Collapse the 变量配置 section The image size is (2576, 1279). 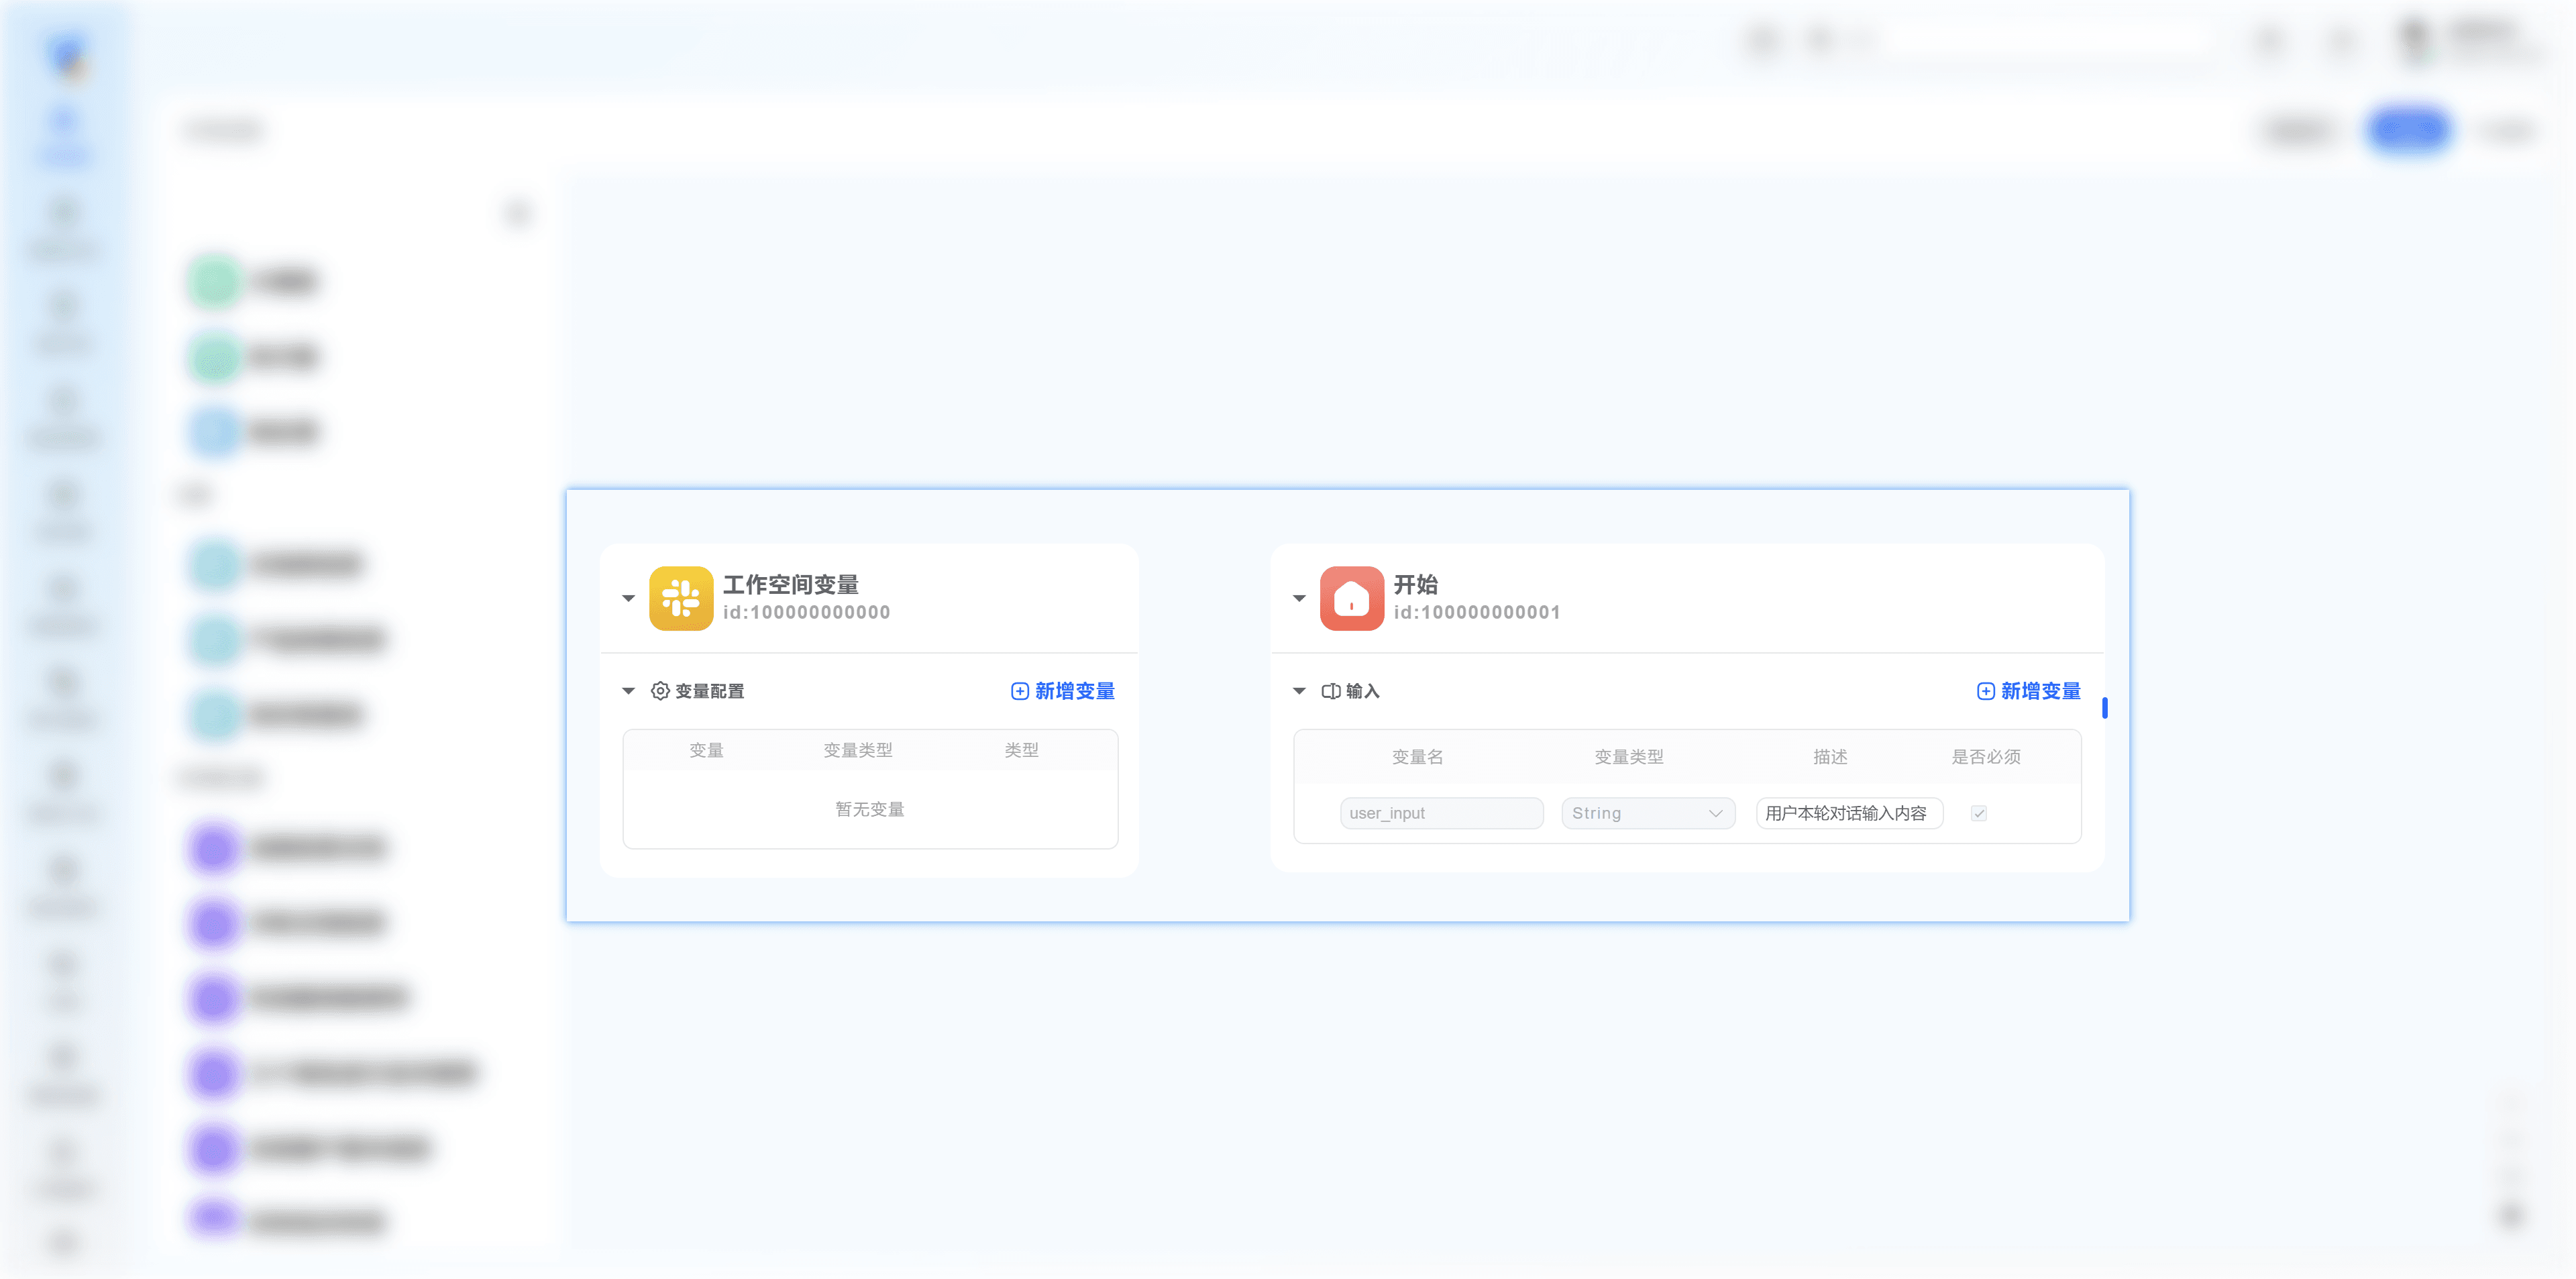coord(628,691)
